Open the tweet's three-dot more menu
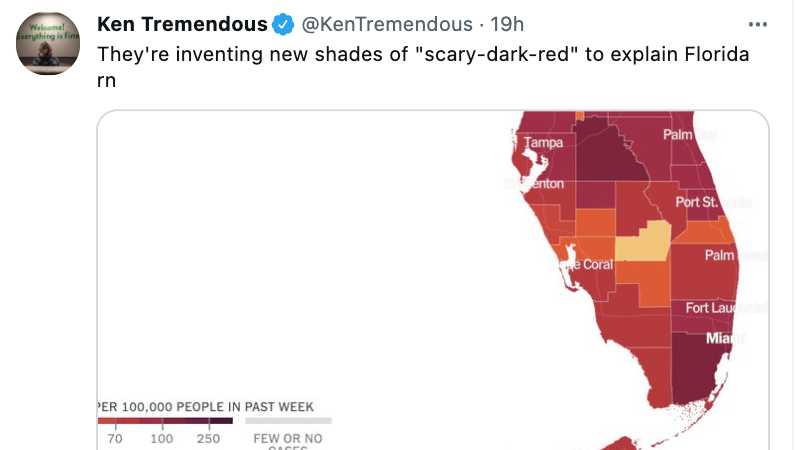The height and width of the screenshot is (450, 800). pyautogui.click(x=758, y=24)
